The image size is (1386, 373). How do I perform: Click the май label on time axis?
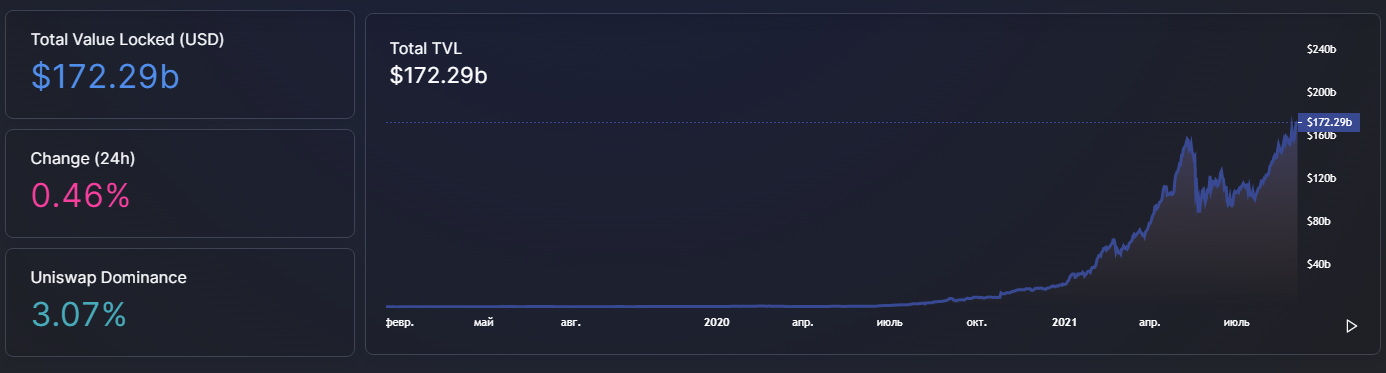point(484,322)
